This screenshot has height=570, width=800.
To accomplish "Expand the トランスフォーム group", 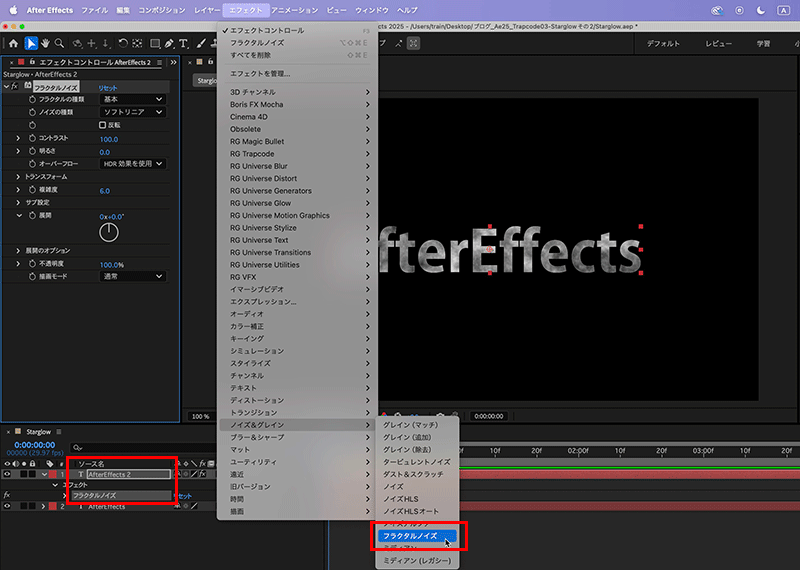I will [18, 177].
